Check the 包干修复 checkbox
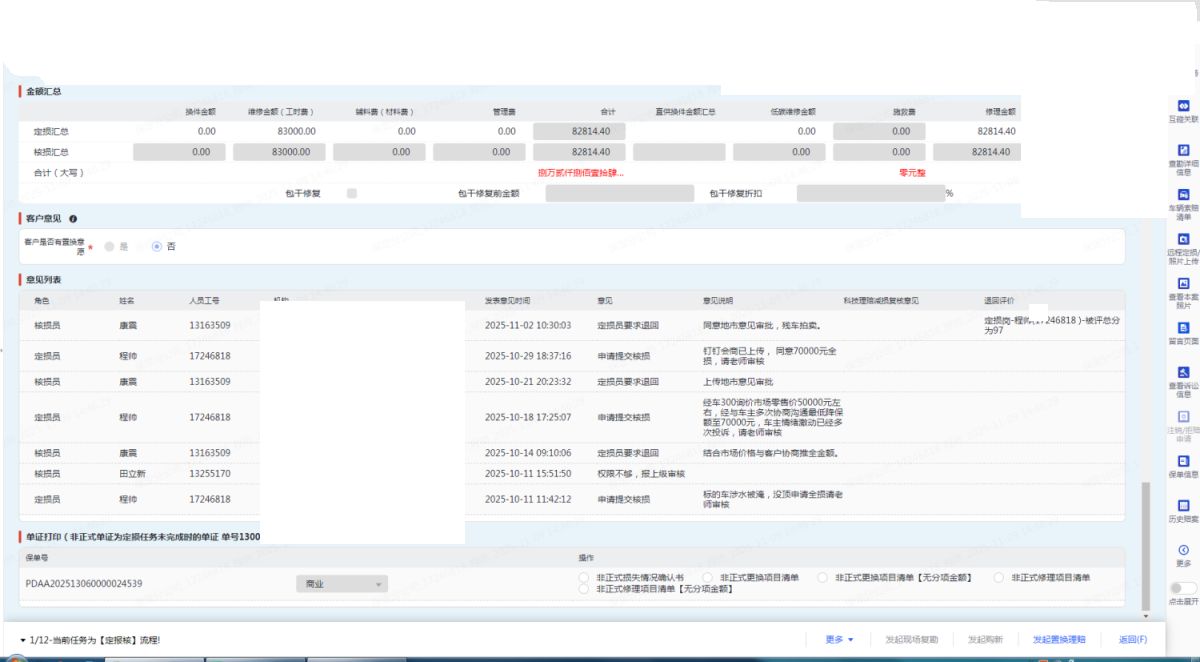The width and height of the screenshot is (1200, 662). click(352, 193)
